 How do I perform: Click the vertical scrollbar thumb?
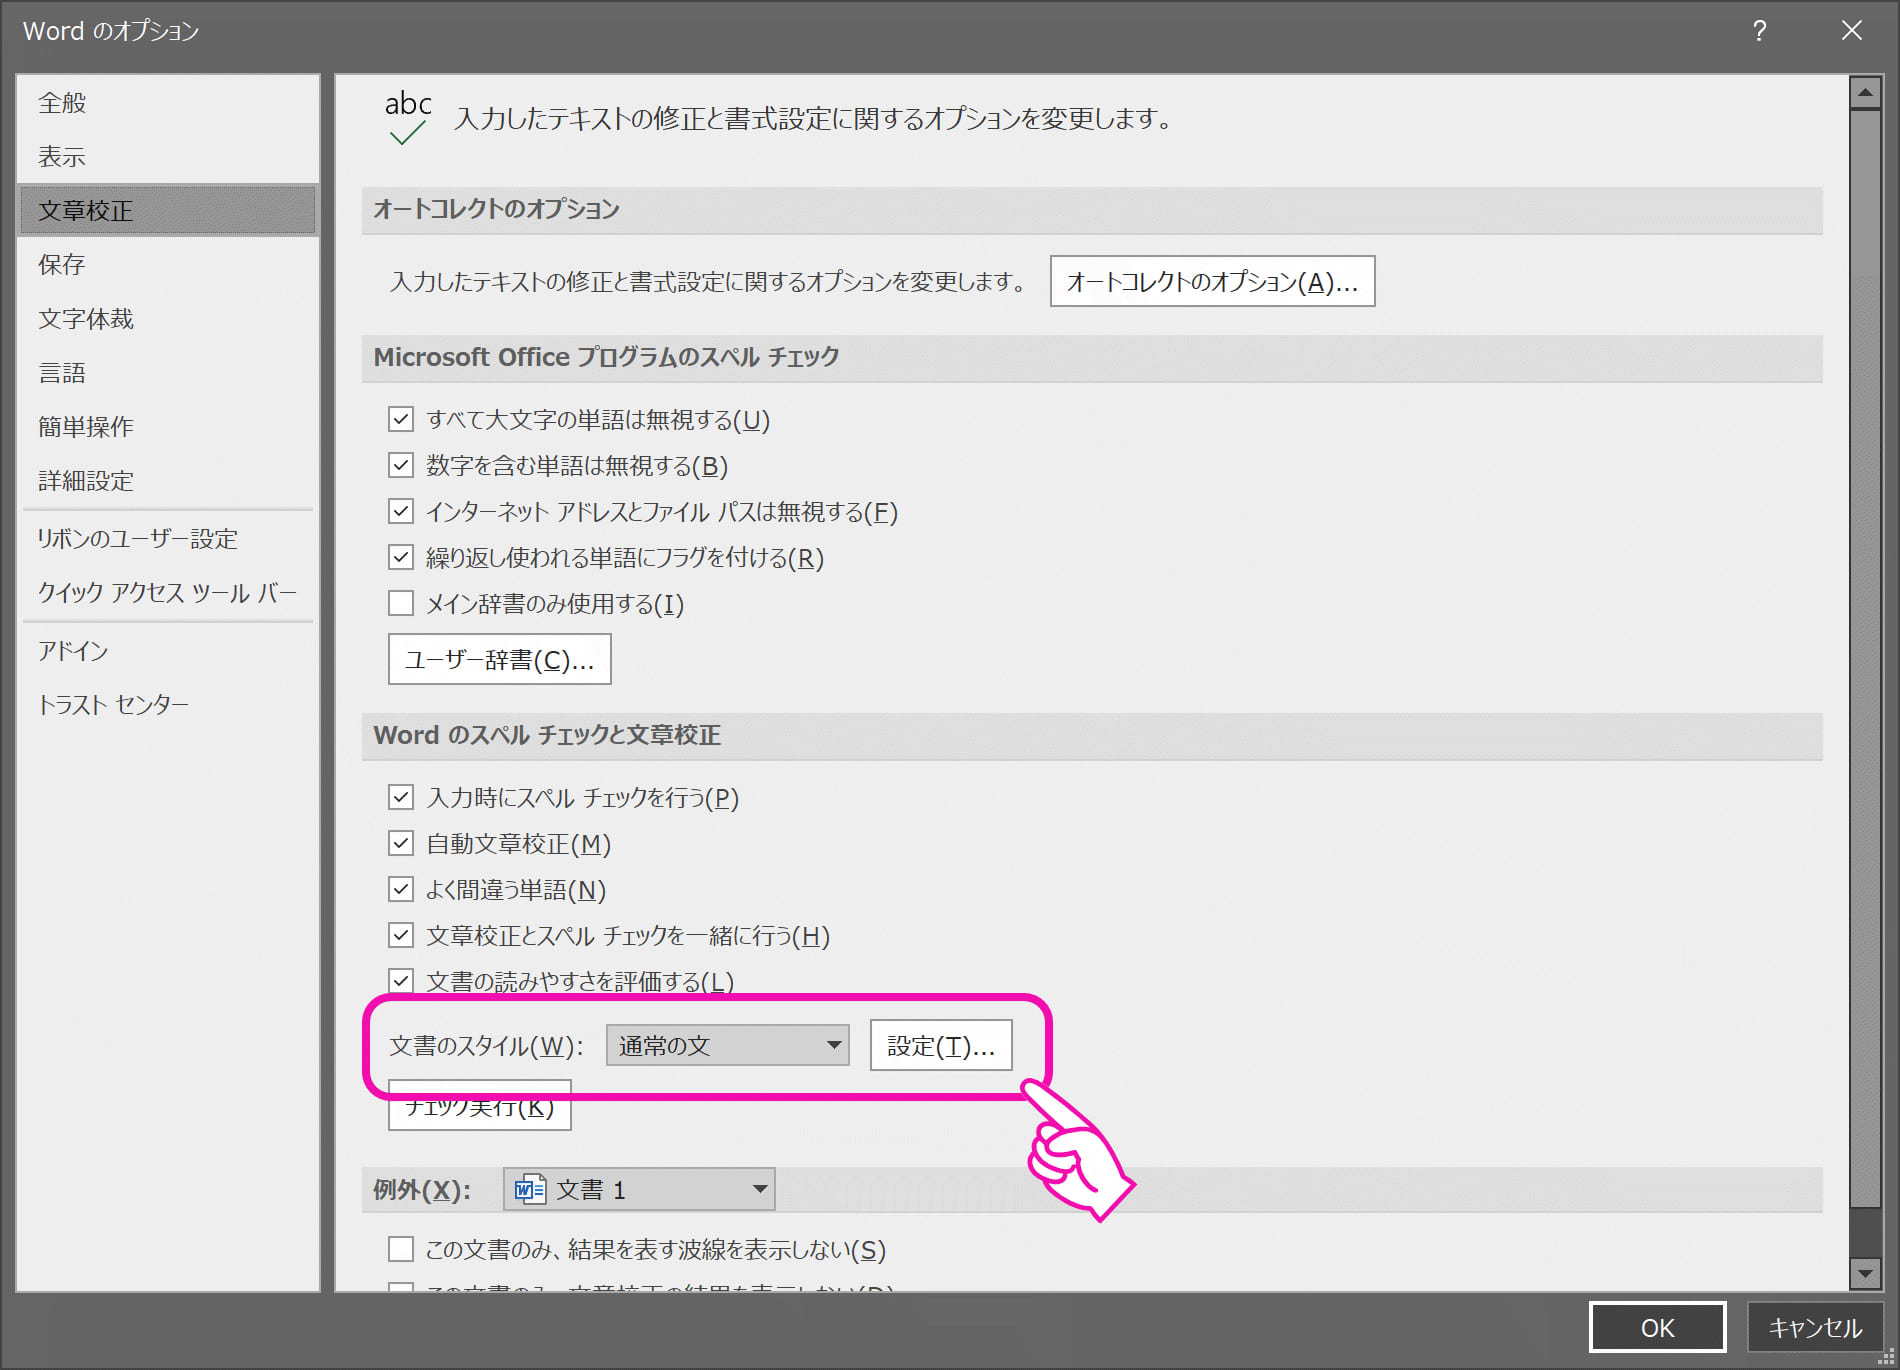click(1865, 658)
